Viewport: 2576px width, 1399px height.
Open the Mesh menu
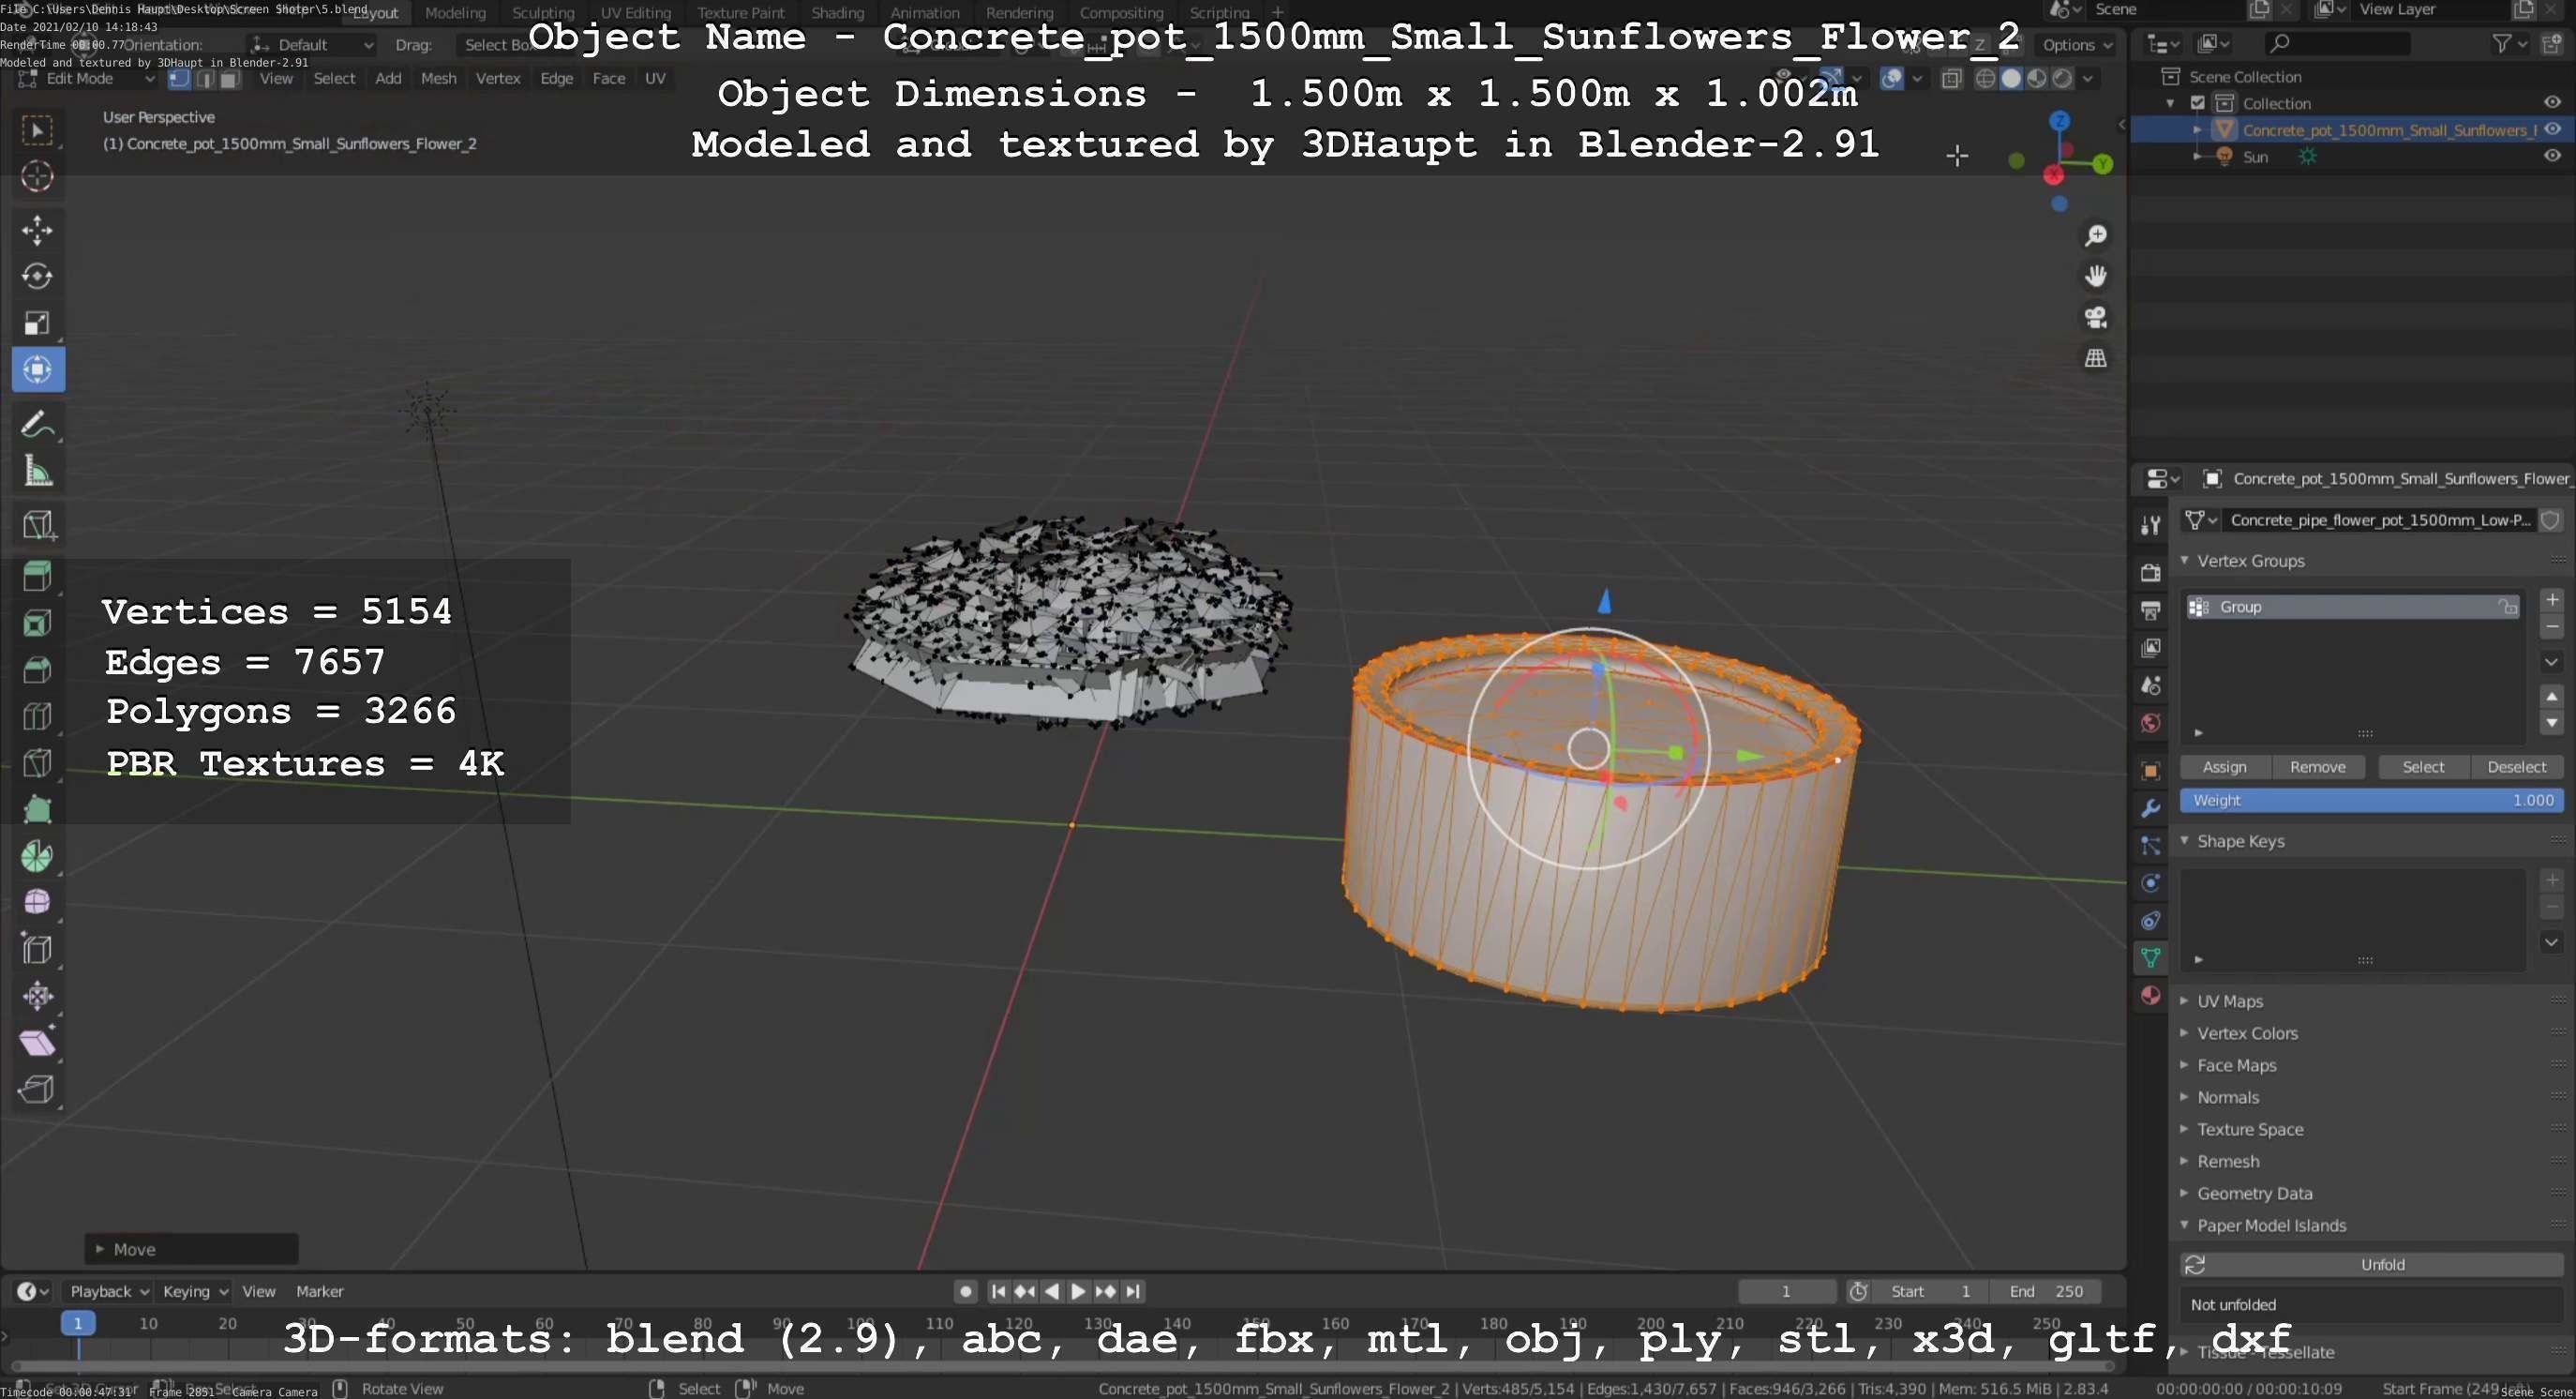tap(438, 78)
